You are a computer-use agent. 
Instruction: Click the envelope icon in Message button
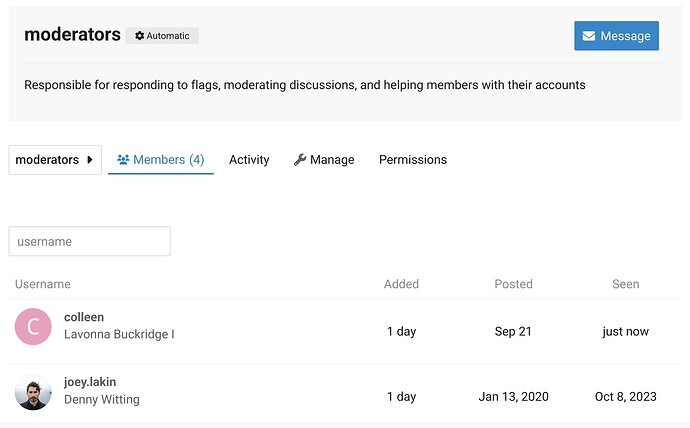pyautogui.click(x=589, y=36)
